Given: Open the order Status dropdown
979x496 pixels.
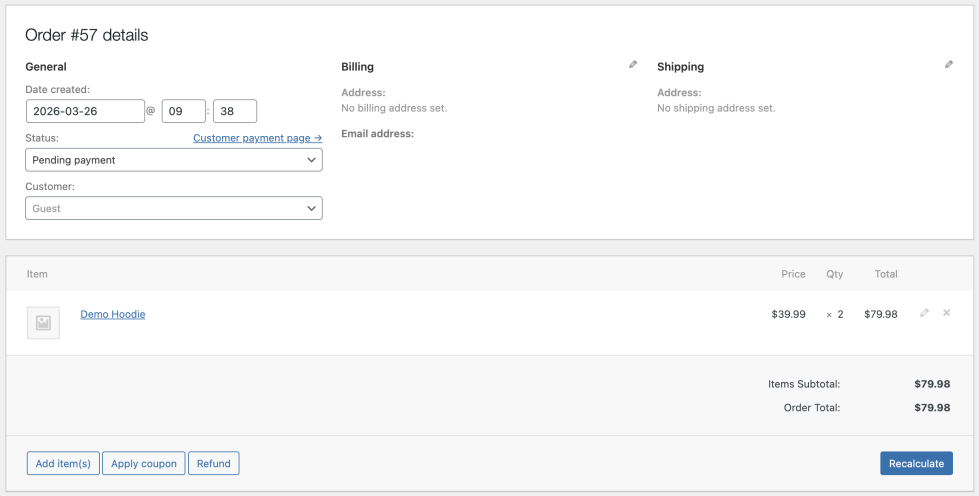Looking at the screenshot, I should 173,160.
